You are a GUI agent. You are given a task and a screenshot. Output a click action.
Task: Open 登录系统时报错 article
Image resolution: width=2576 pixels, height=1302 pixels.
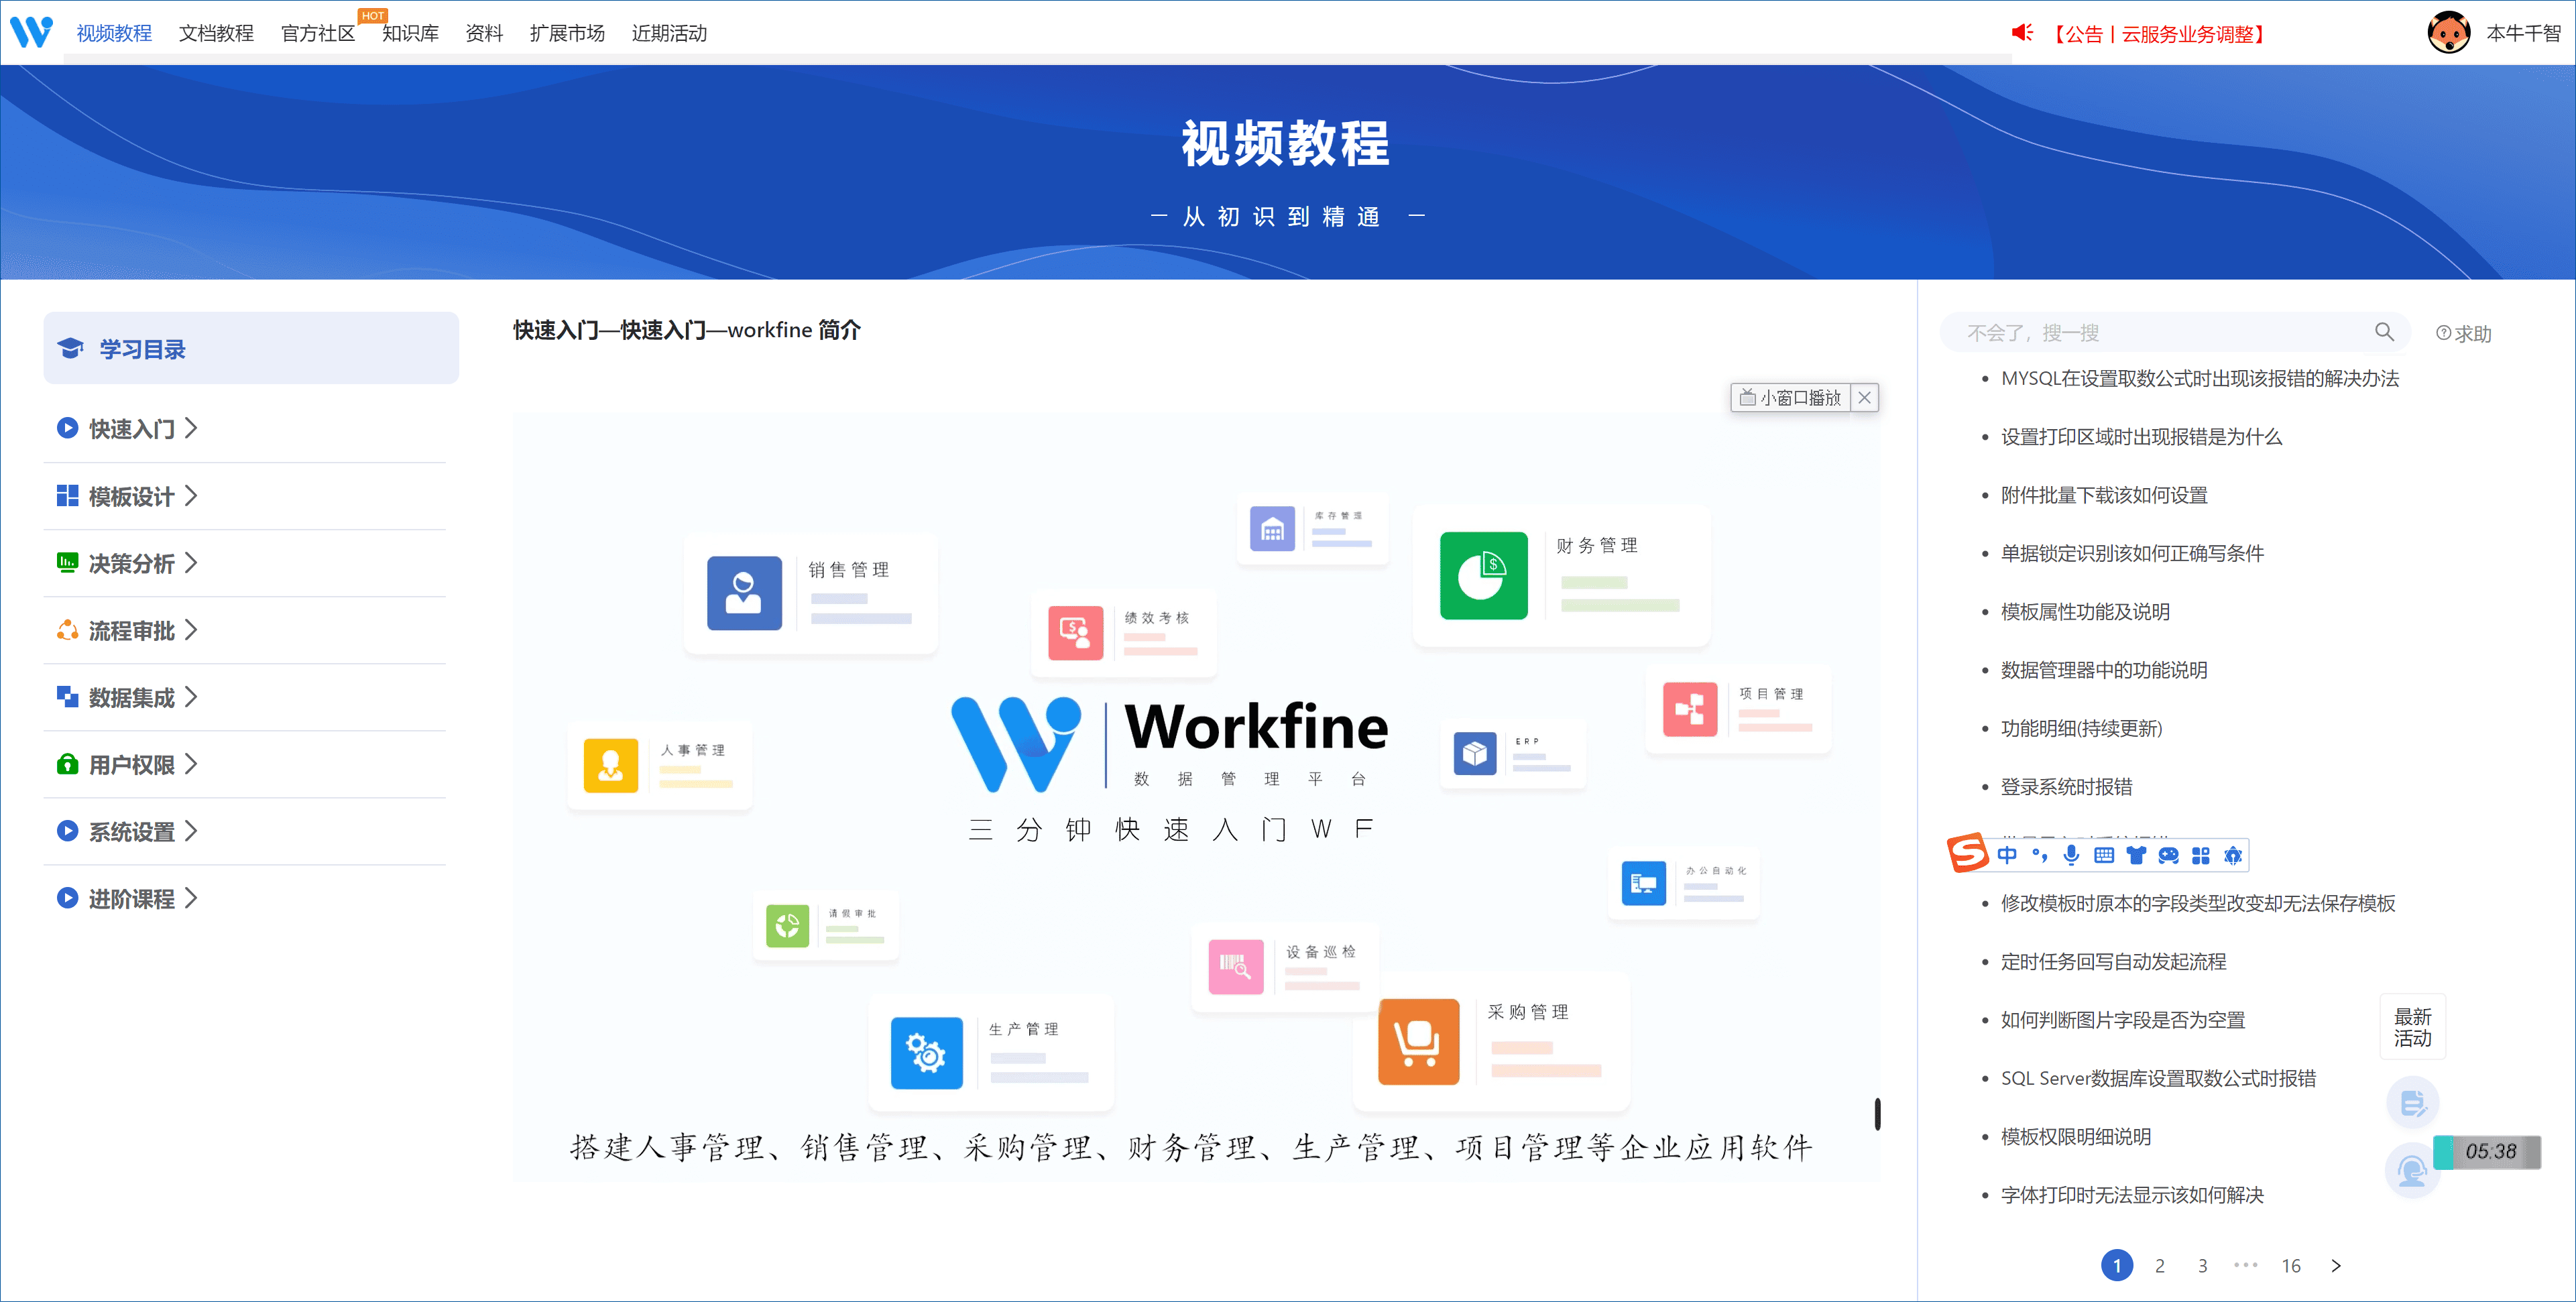(x=2066, y=786)
